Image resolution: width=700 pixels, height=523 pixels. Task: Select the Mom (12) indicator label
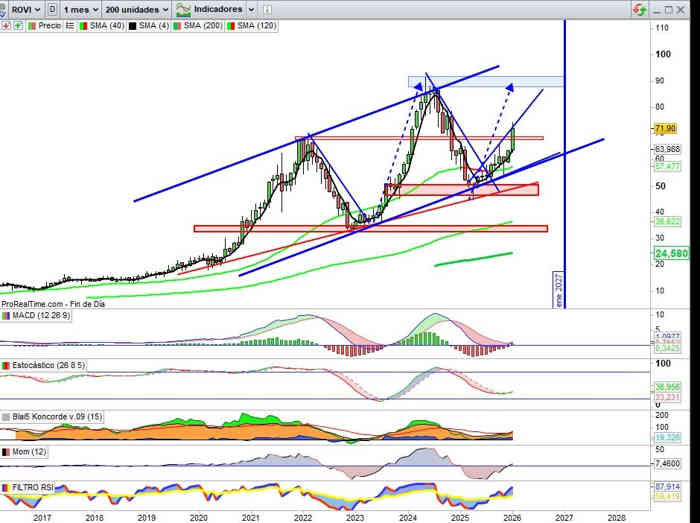coord(27,453)
